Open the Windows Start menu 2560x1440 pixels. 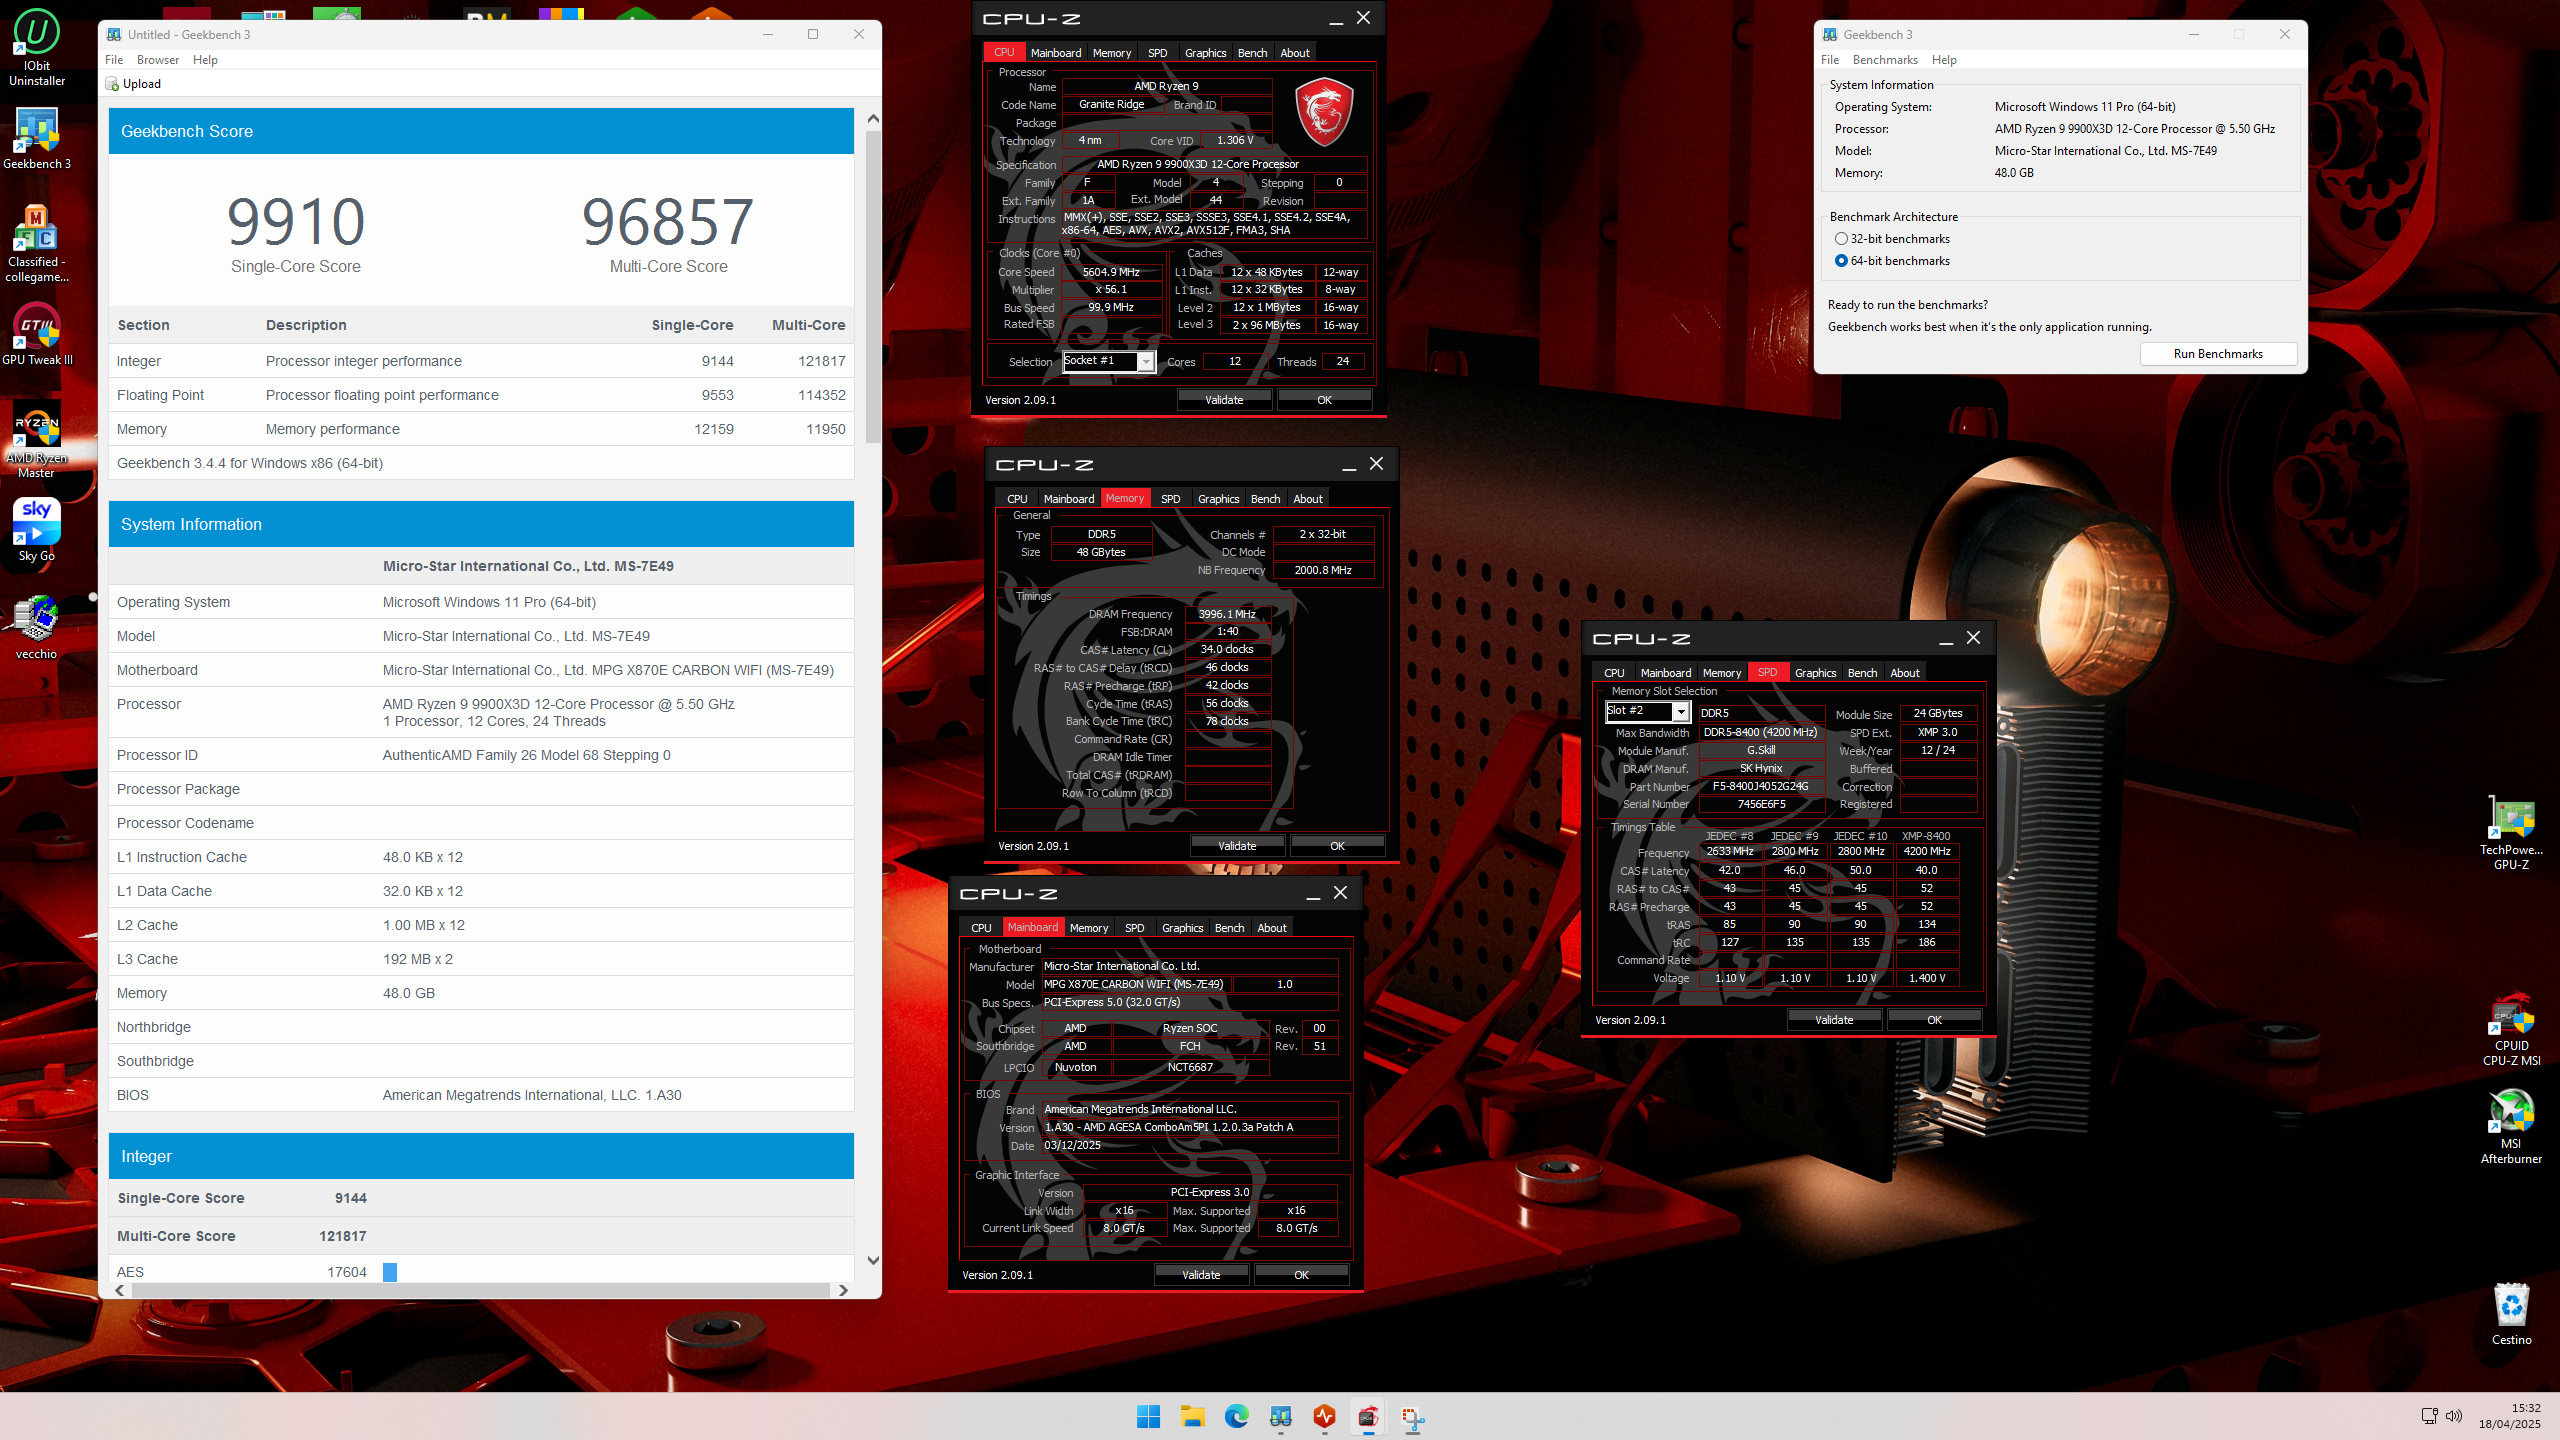click(x=1148, y=1416)
